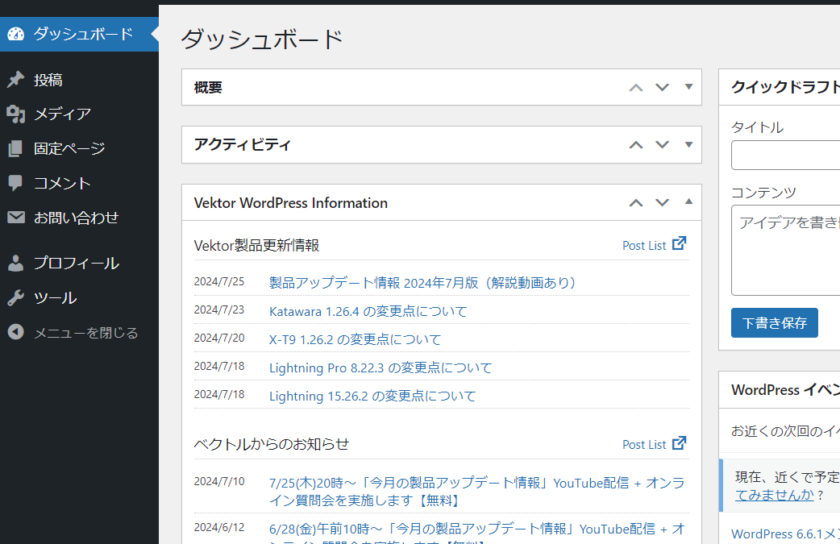Click date 2024/6/12 in announcements list
Viewport: 840px width, 544px height.
tap(219, 527)
